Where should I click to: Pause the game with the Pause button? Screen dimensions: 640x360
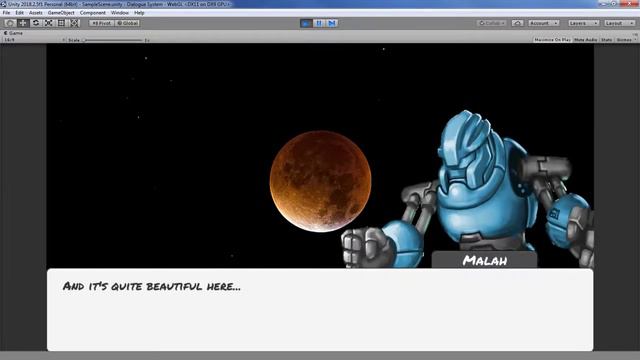click(319, 23)
